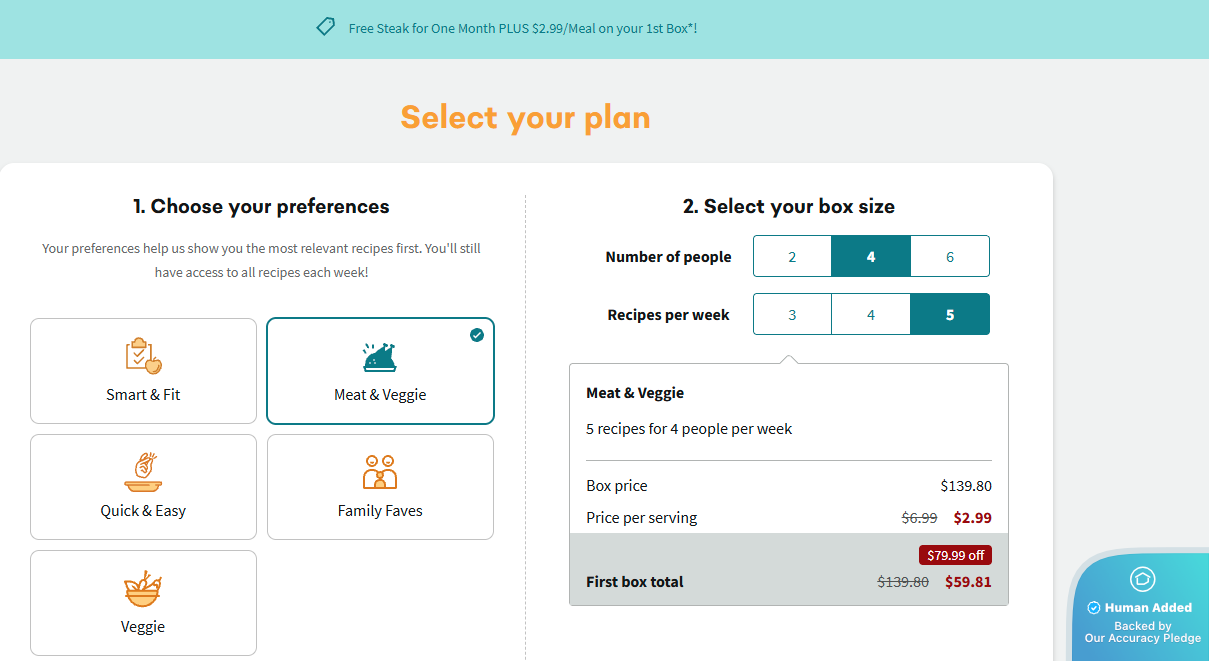Click the Veggie salad bowl icon
The image size is (1209, 661).
pyautogui.click(x=143, y=588)
